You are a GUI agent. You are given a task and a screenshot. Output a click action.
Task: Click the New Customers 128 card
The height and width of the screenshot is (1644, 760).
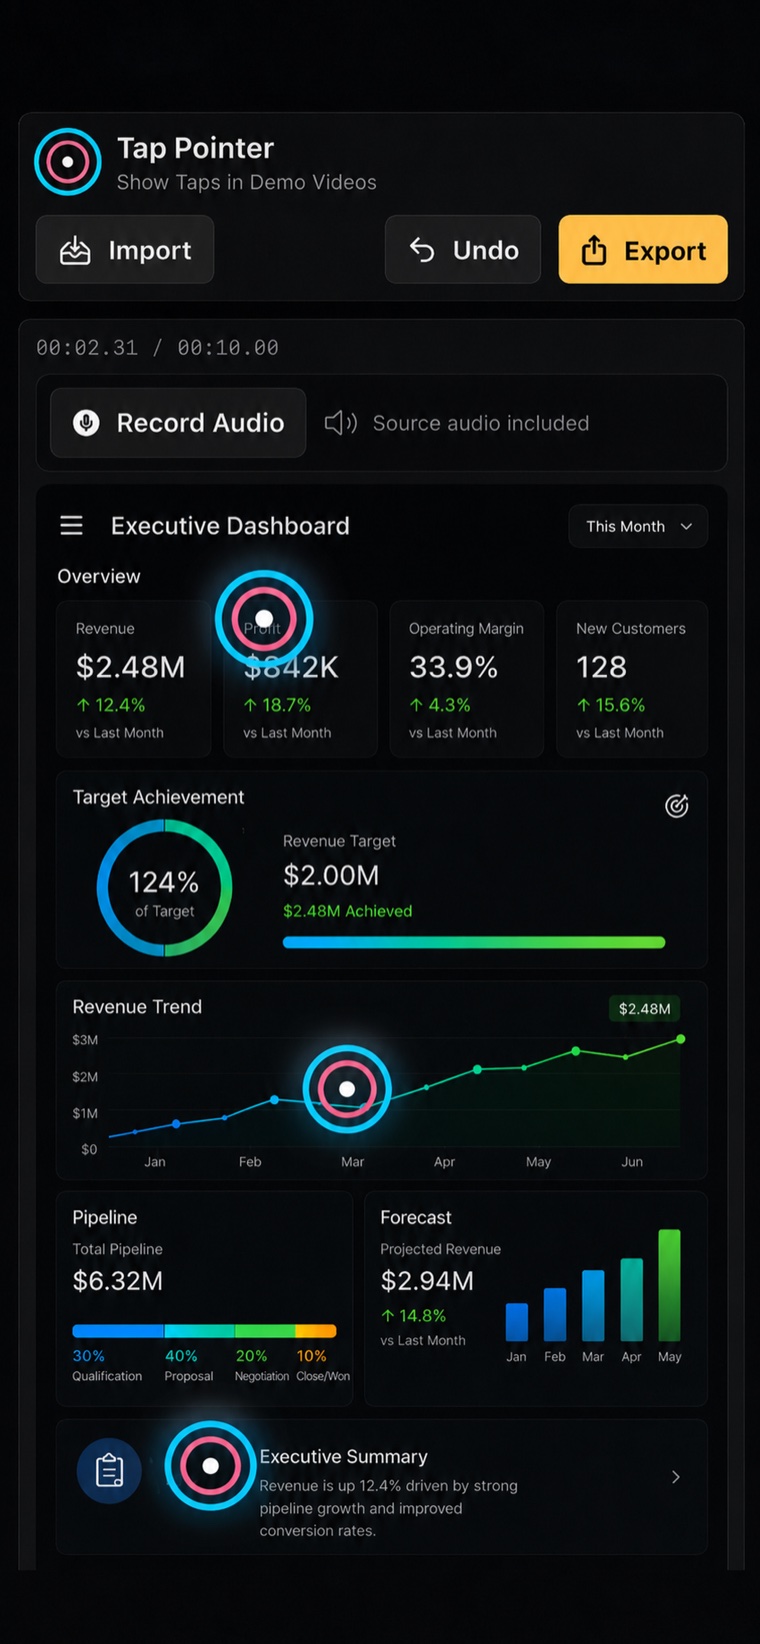[x=632, y=679]
